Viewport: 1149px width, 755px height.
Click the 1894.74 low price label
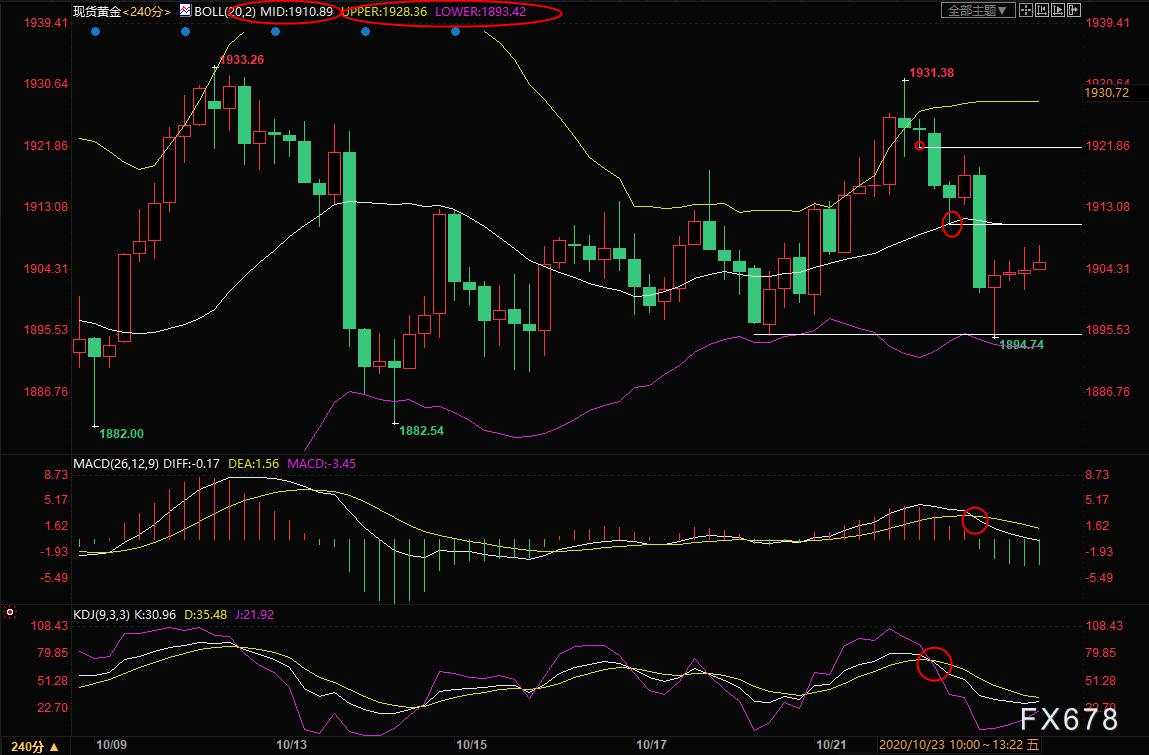[x=1021, y=345]
